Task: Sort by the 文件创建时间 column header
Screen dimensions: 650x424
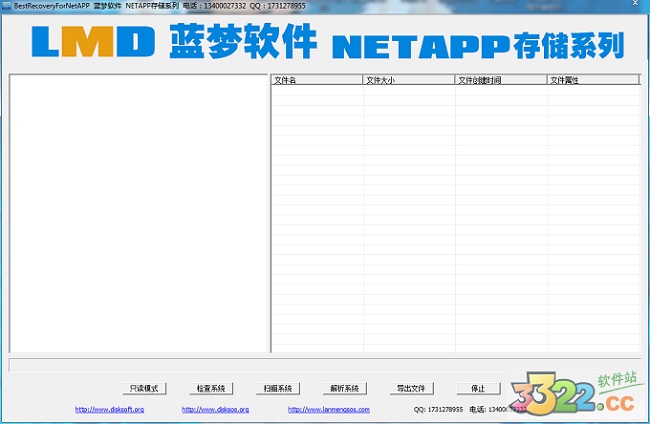Action: pyautogui.click(x=501, y=80)
